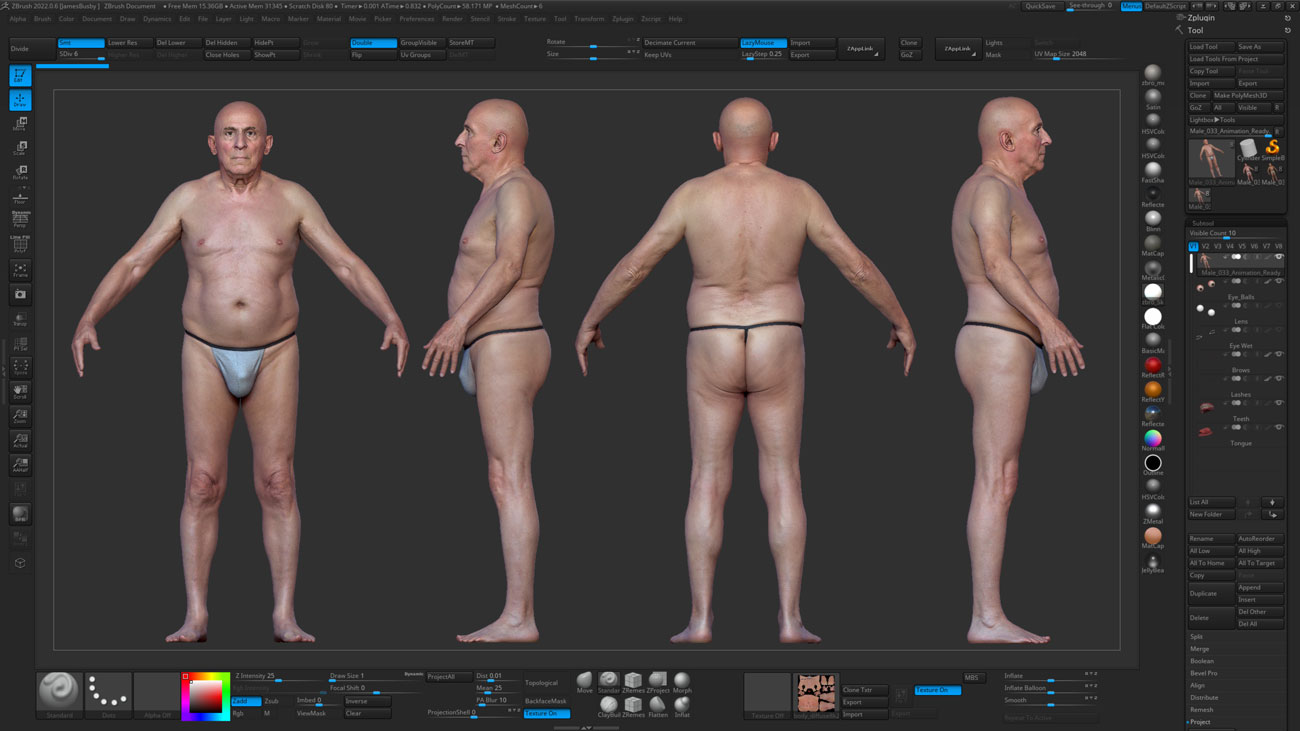The width and height of the screenshot is (1300, 731).
Task: Expand the Lightbox Tools entry
Action: point(1212,119)
